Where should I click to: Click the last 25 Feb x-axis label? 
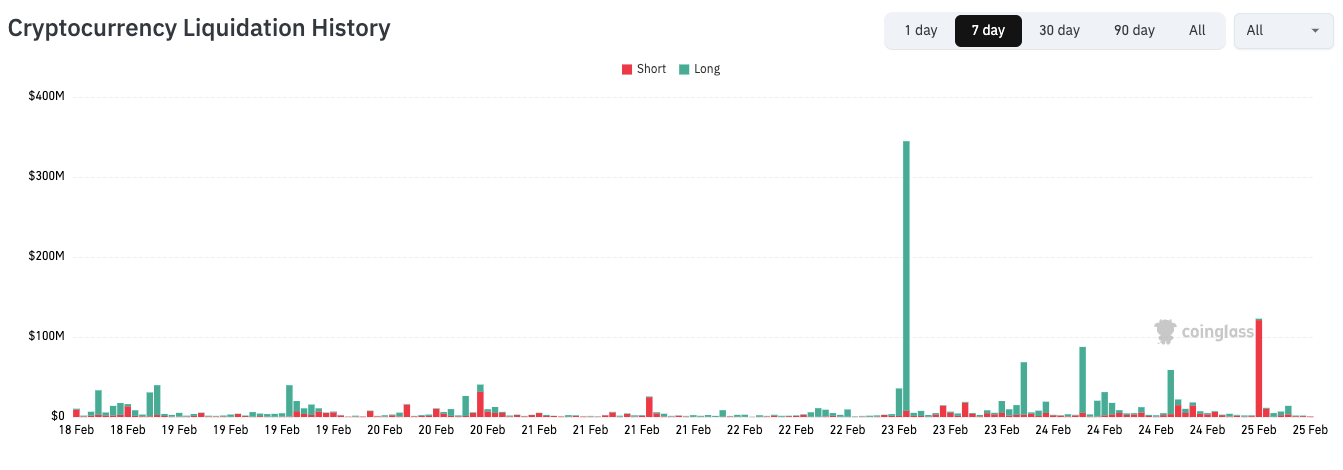point(1310,430)
